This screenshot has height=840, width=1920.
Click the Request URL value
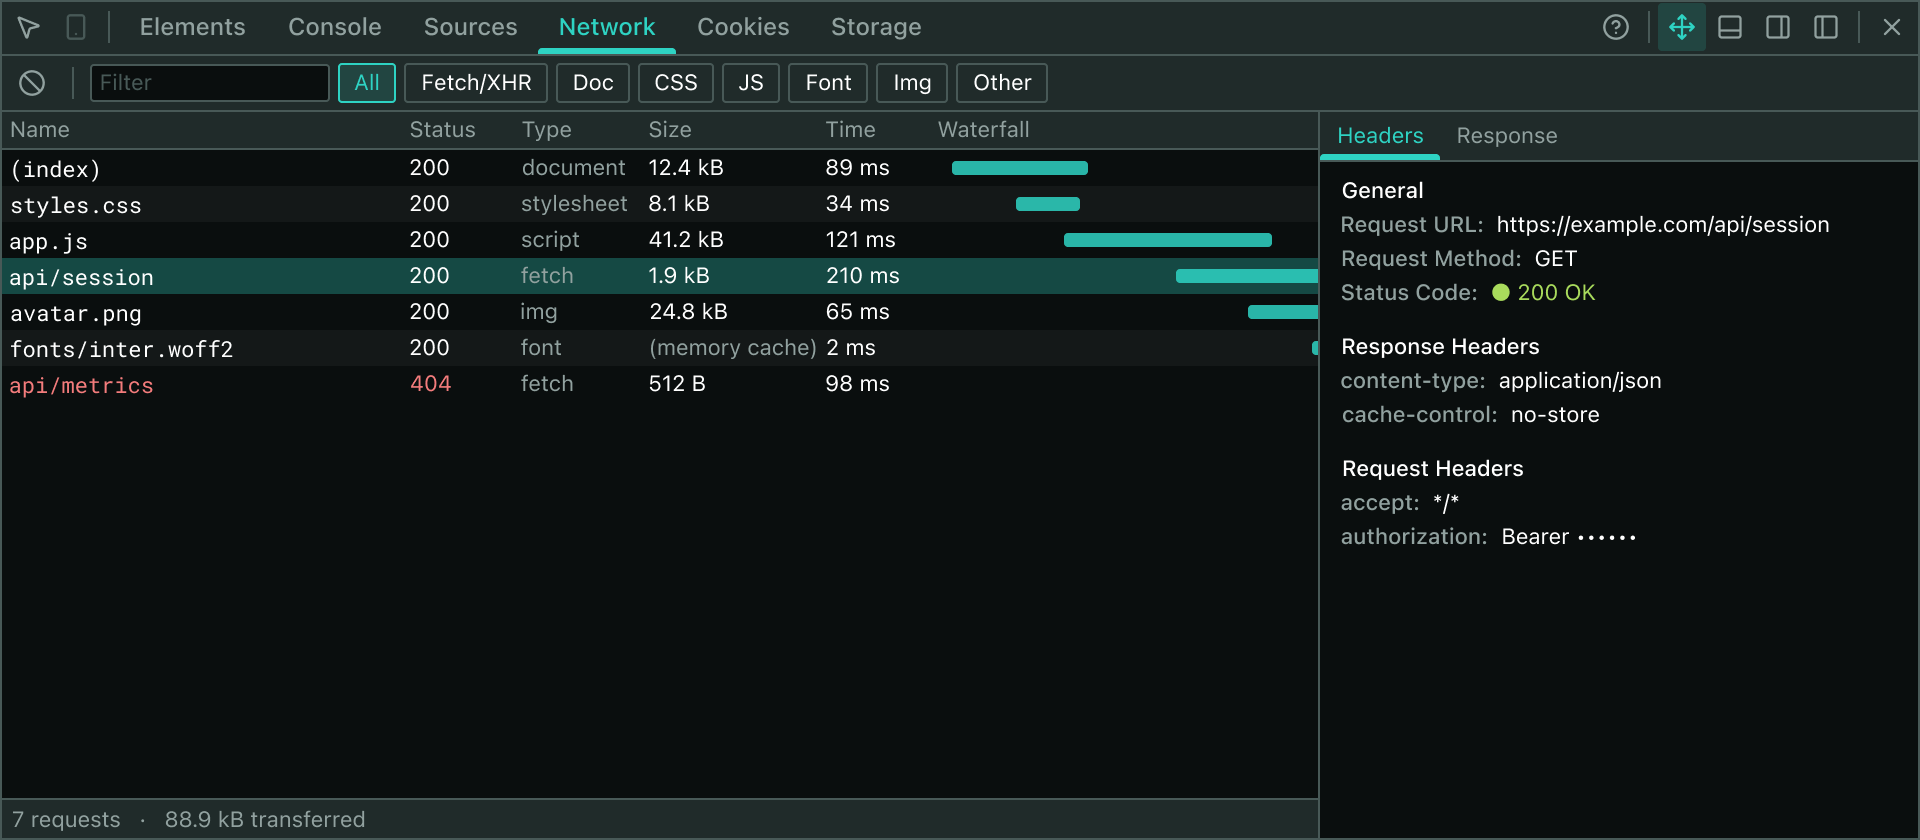coord(1663,225)
